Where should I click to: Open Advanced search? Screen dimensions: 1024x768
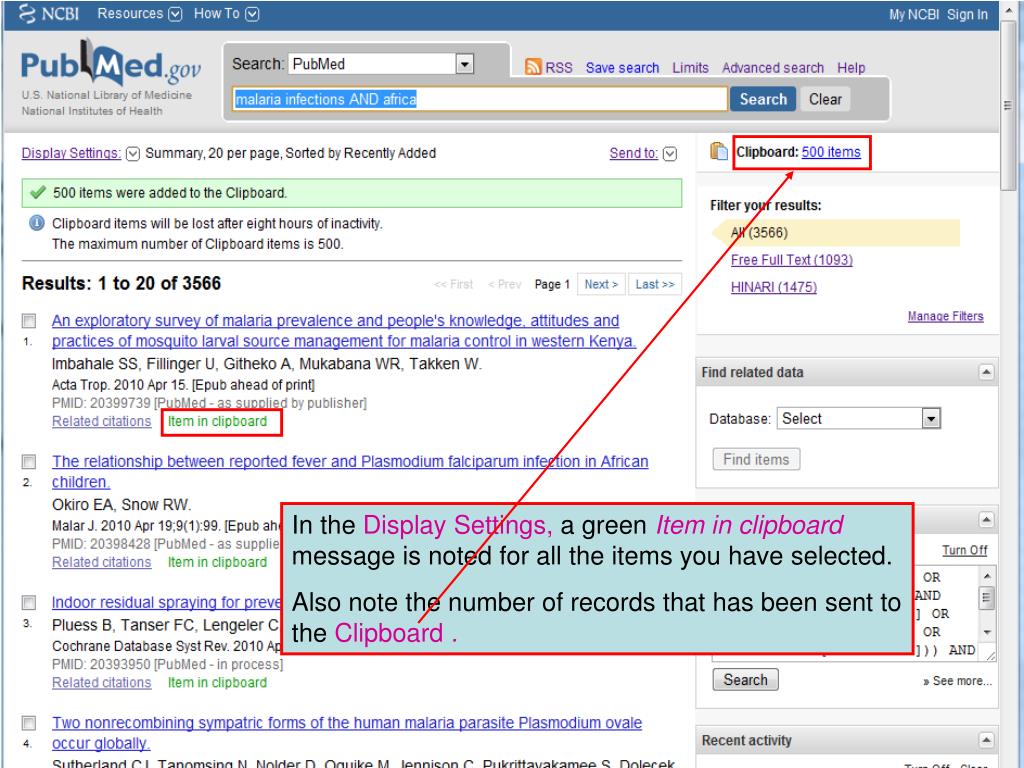coord(773,68)
